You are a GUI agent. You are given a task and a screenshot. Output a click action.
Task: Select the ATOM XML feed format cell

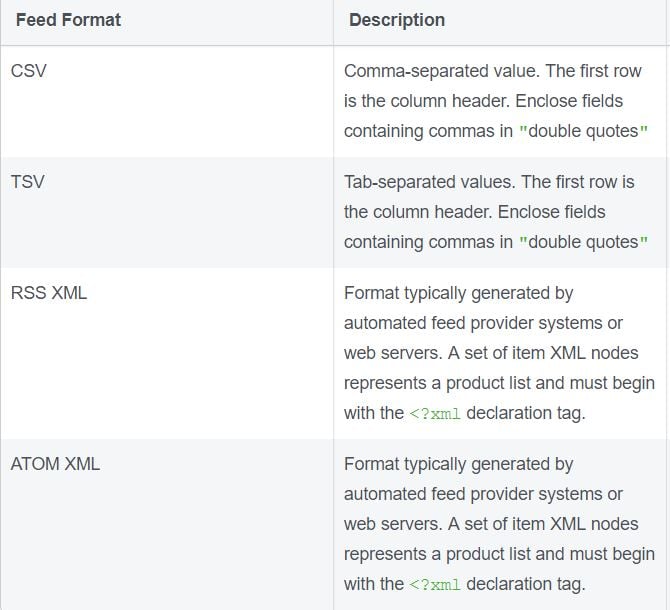coord(55,464)
